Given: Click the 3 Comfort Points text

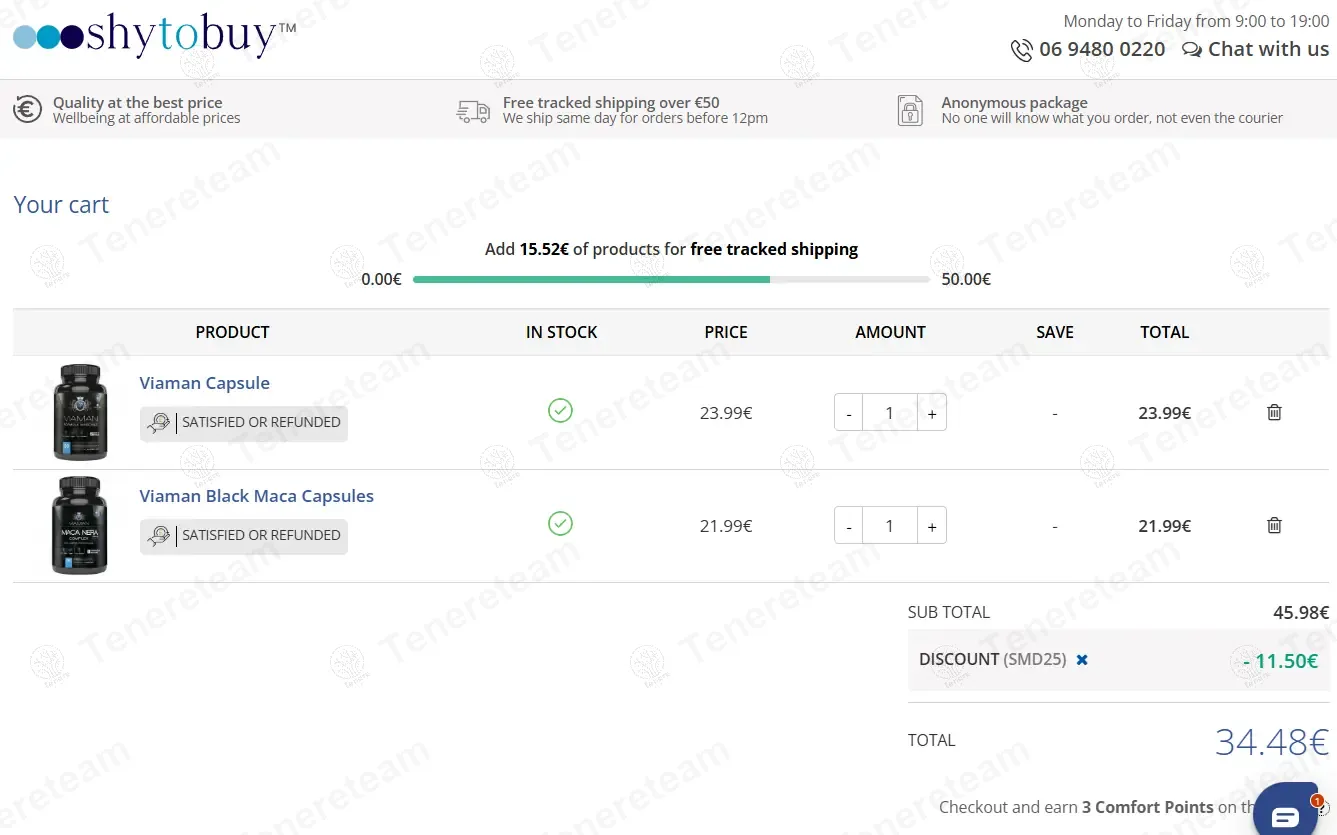Looking at the screenshot, I should tap(1147, 807).
